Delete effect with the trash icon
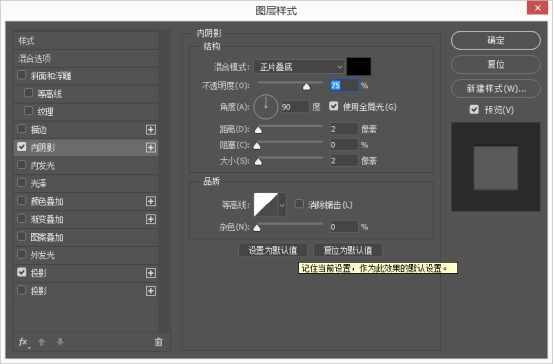 pyautogui.click(x=159, y=342)
